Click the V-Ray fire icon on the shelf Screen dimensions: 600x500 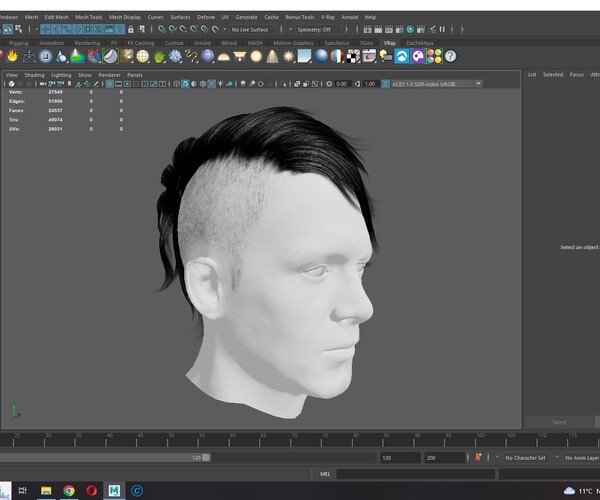(13, 56)
